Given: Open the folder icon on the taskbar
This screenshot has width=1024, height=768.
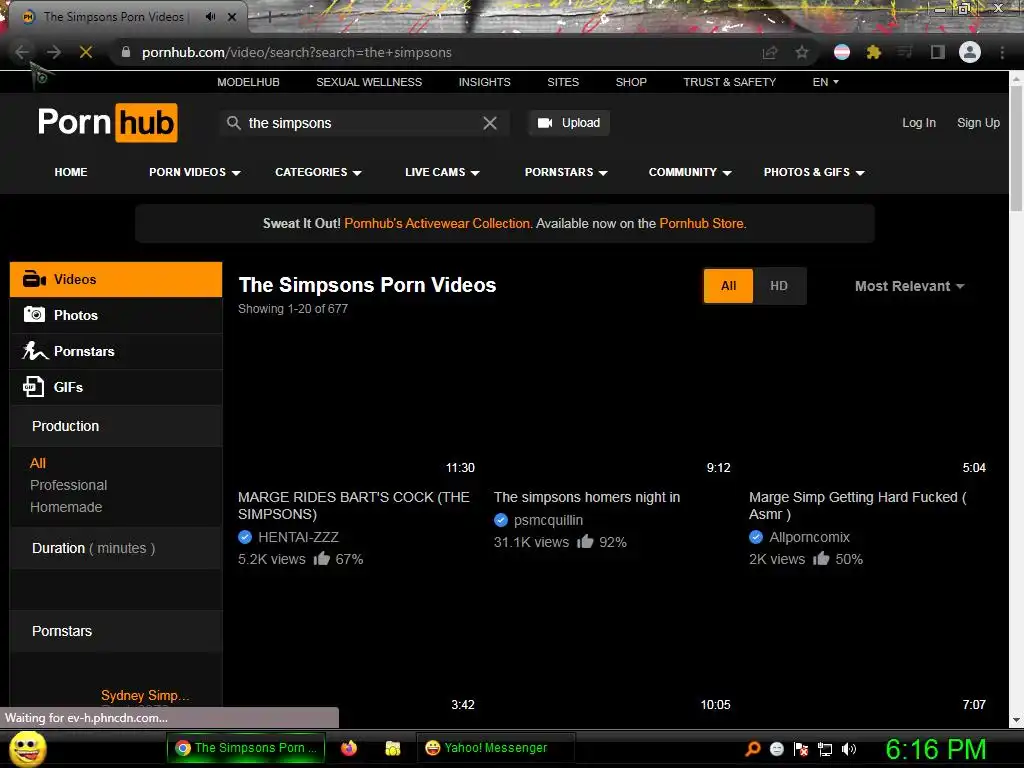Looking at the screenshot, I should pyautogui.click(x=392, y=748).
